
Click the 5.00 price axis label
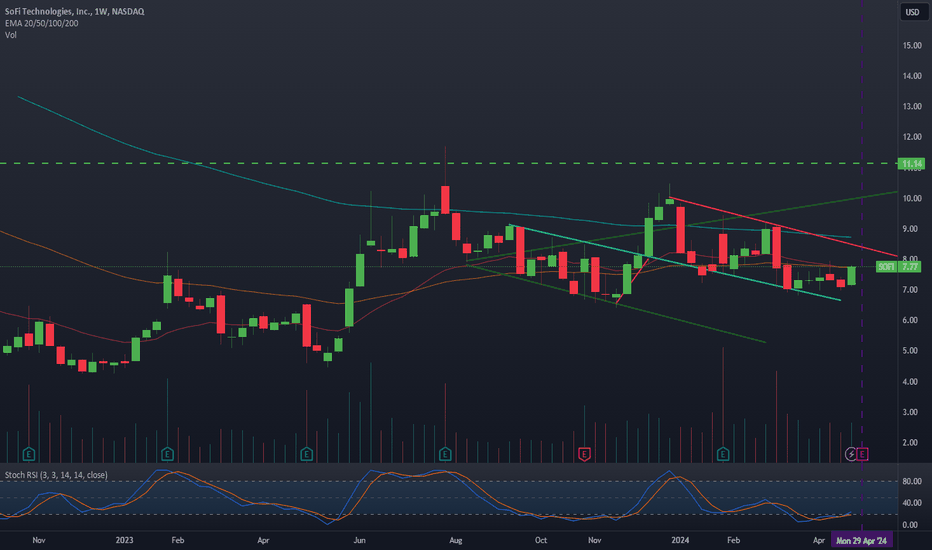tap(910, 351)
